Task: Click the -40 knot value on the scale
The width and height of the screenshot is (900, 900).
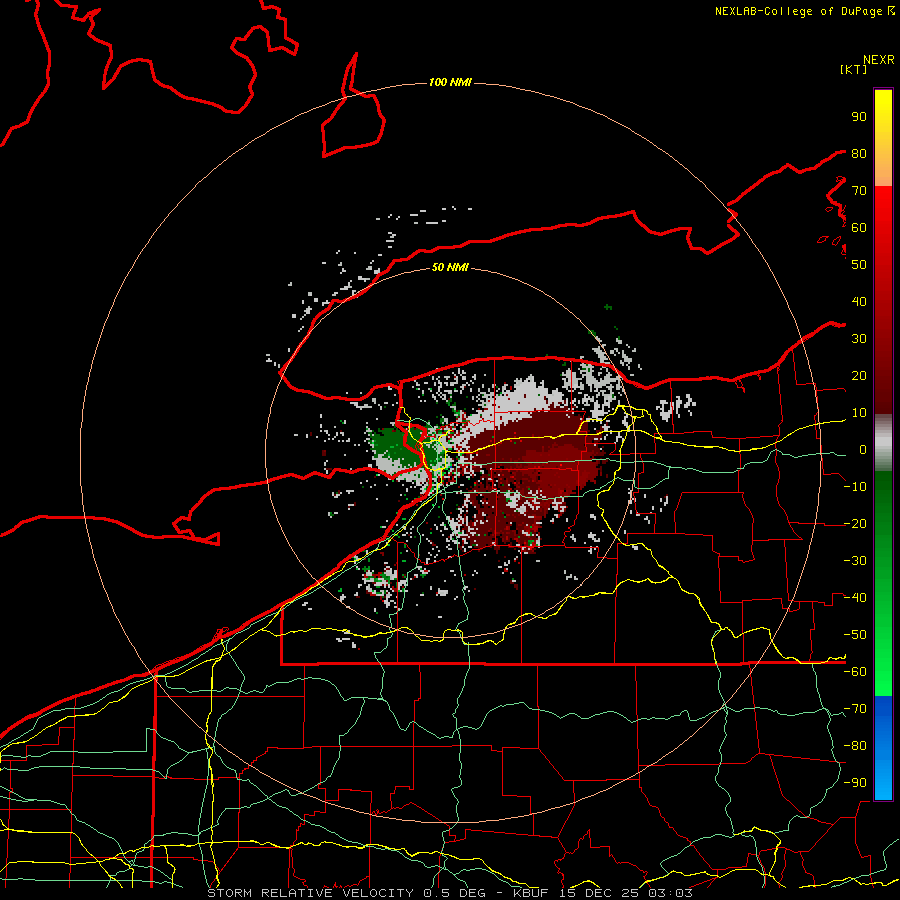Action: [x=855, y=598]
